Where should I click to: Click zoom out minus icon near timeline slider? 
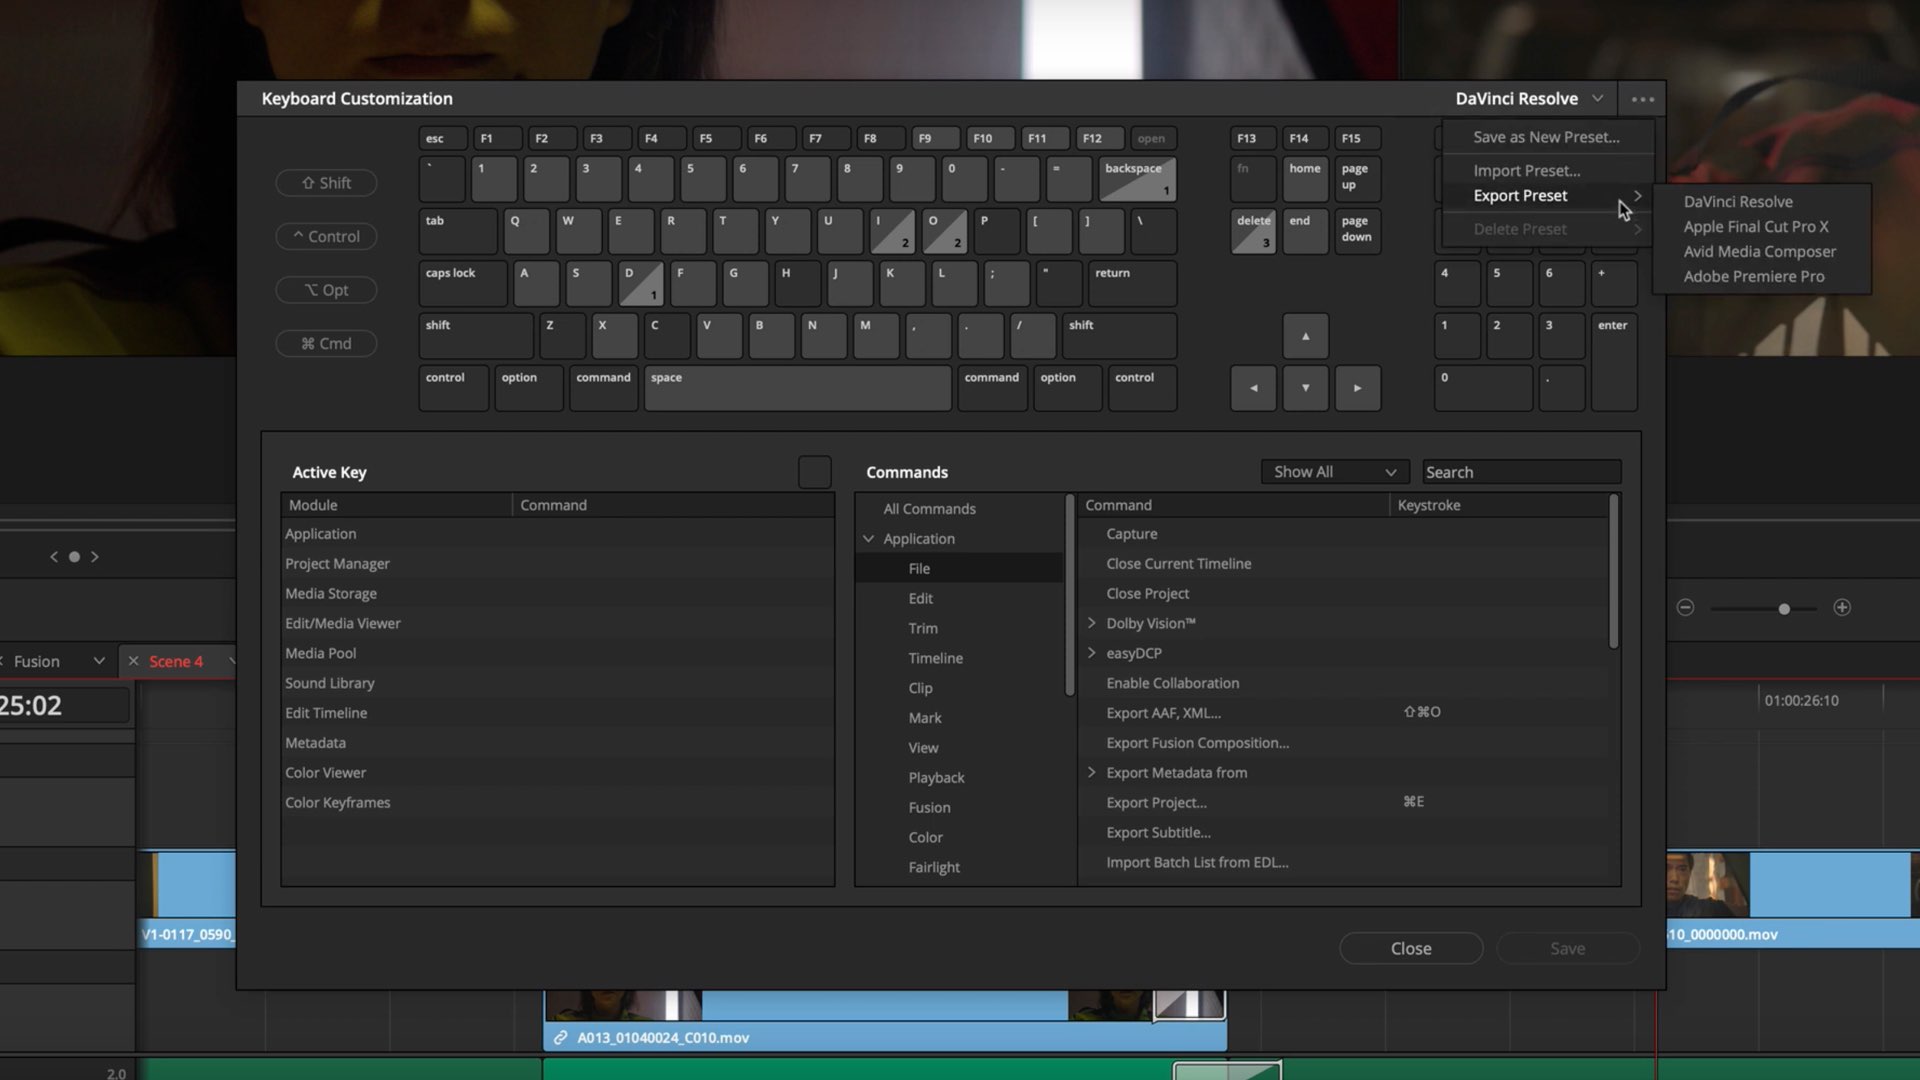point(1685,607)
